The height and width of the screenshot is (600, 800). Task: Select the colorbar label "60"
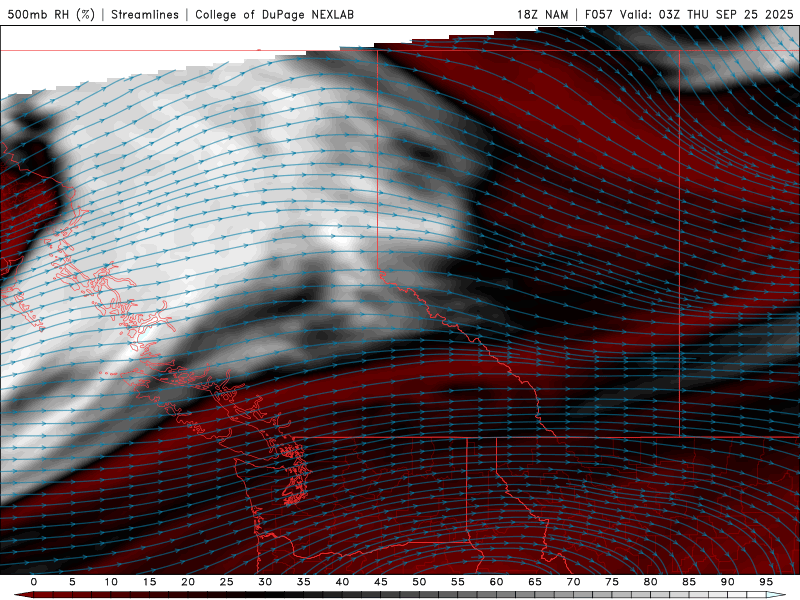tap(496, 582)
